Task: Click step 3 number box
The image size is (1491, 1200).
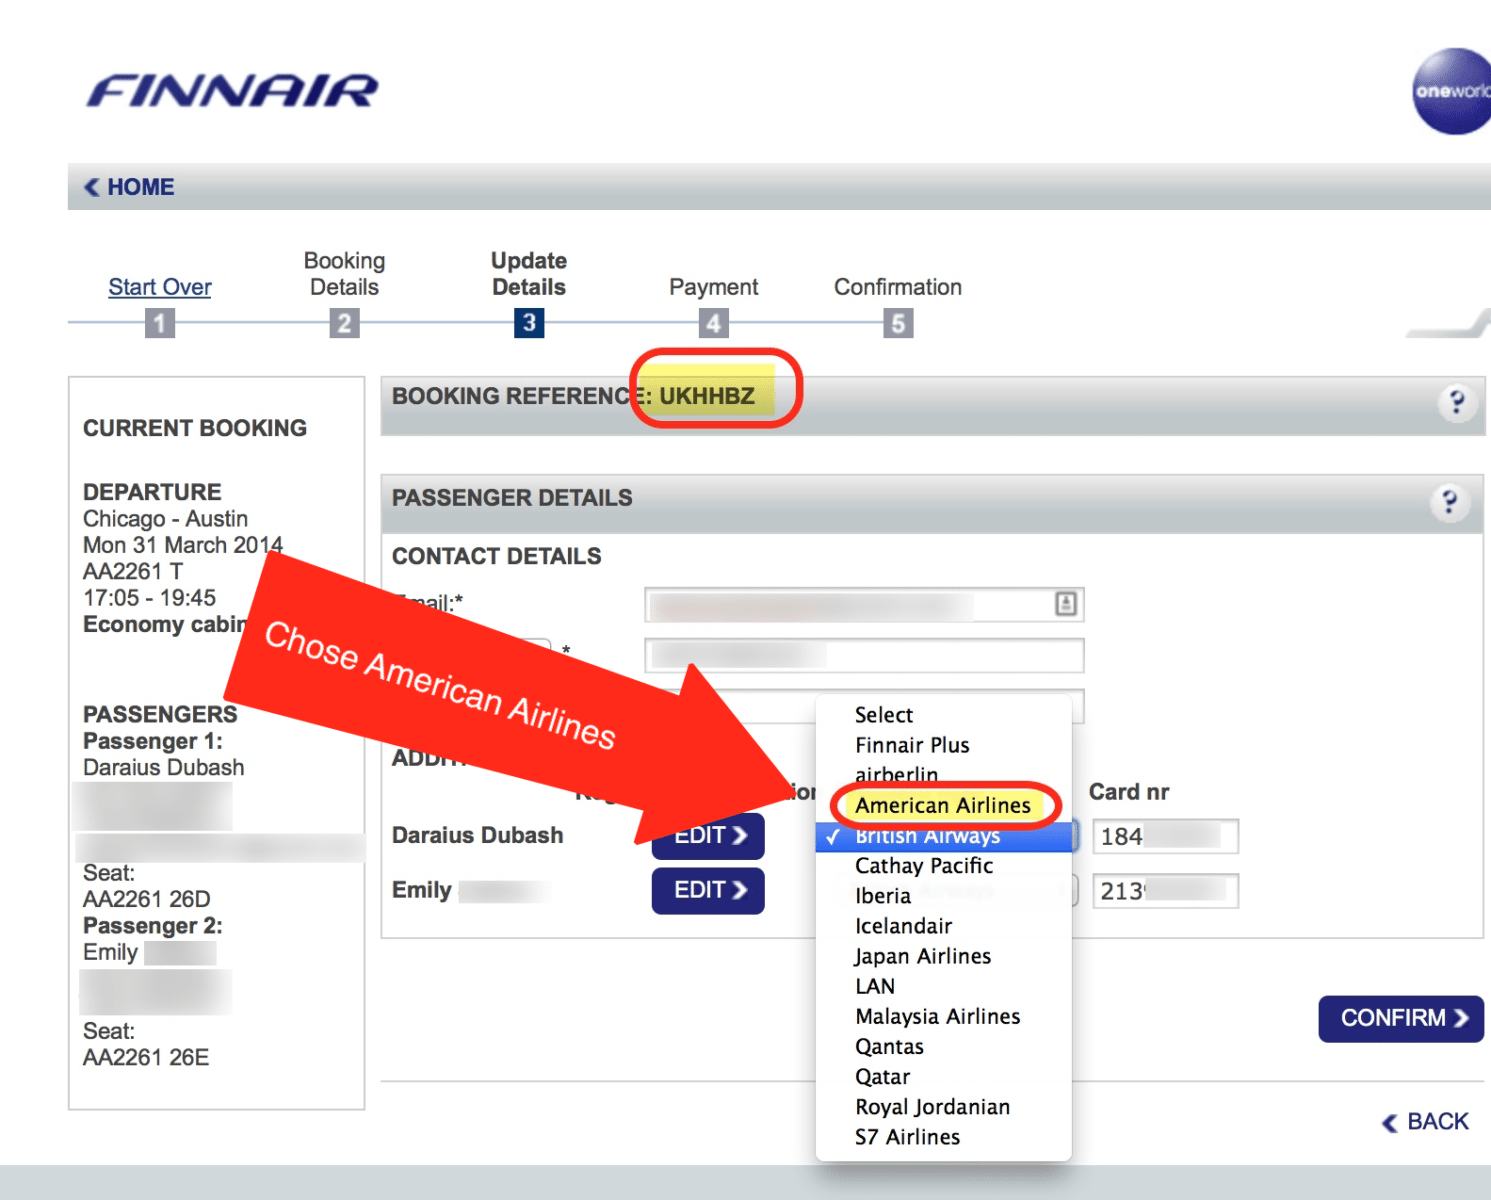Action: point(529,323)
